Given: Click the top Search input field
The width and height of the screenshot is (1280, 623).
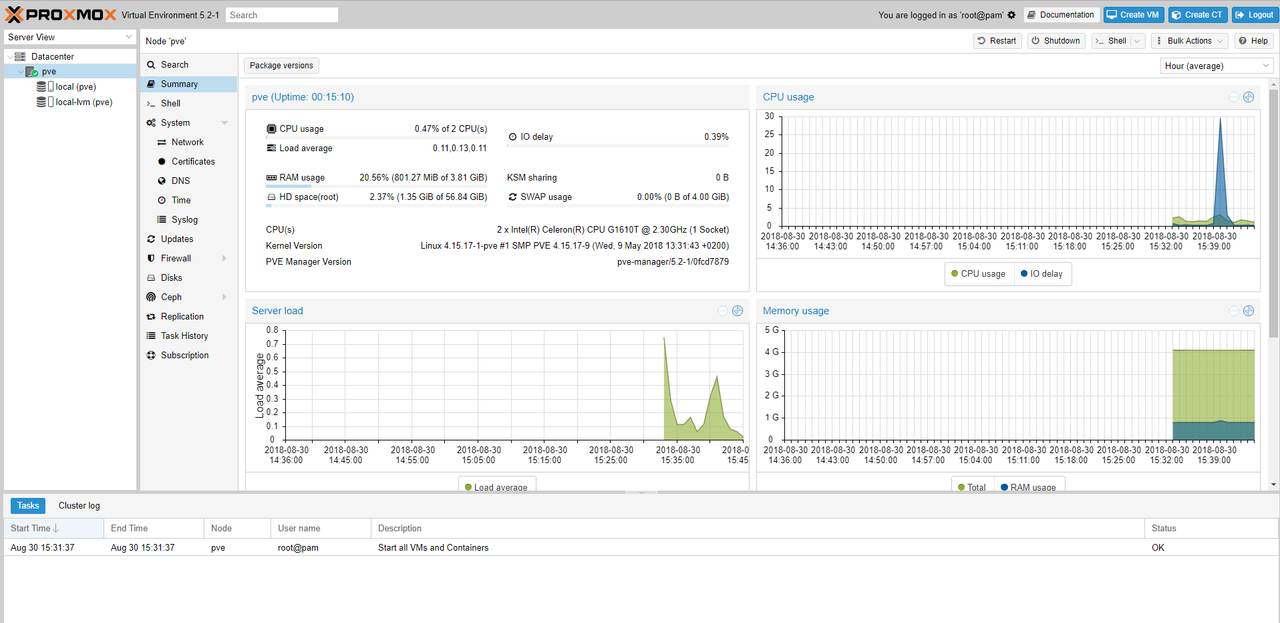Looking at the screenshot, I should [282, 15].
